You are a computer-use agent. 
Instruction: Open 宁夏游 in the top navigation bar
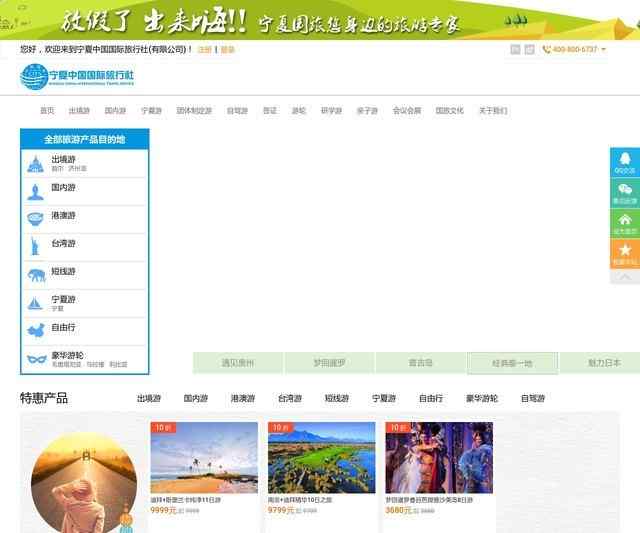(x=151, y=111)
